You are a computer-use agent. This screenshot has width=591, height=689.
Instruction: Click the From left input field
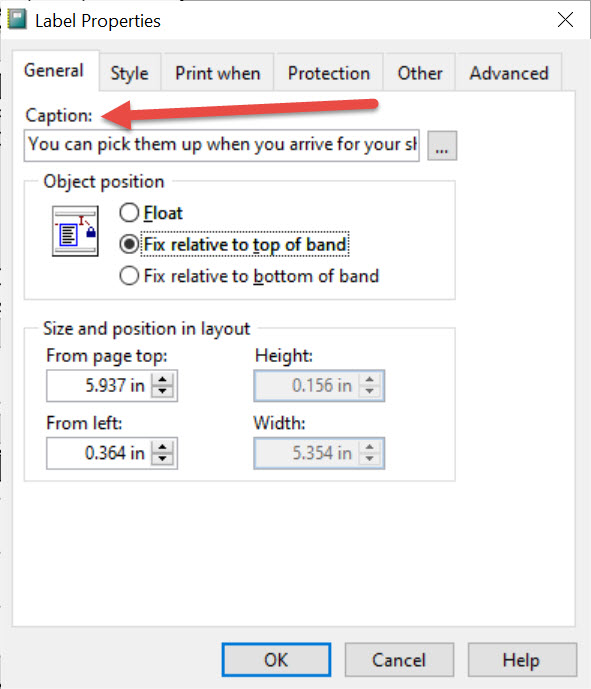[98, 453]
